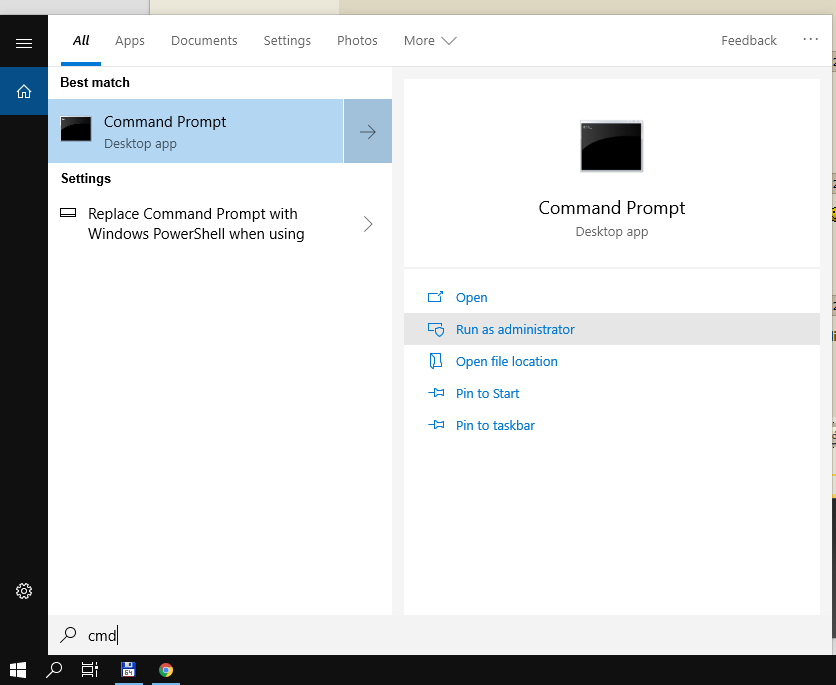The image size is (836, 685).
Task: Switch to the Apps tab
Action: tap(130, 41)
